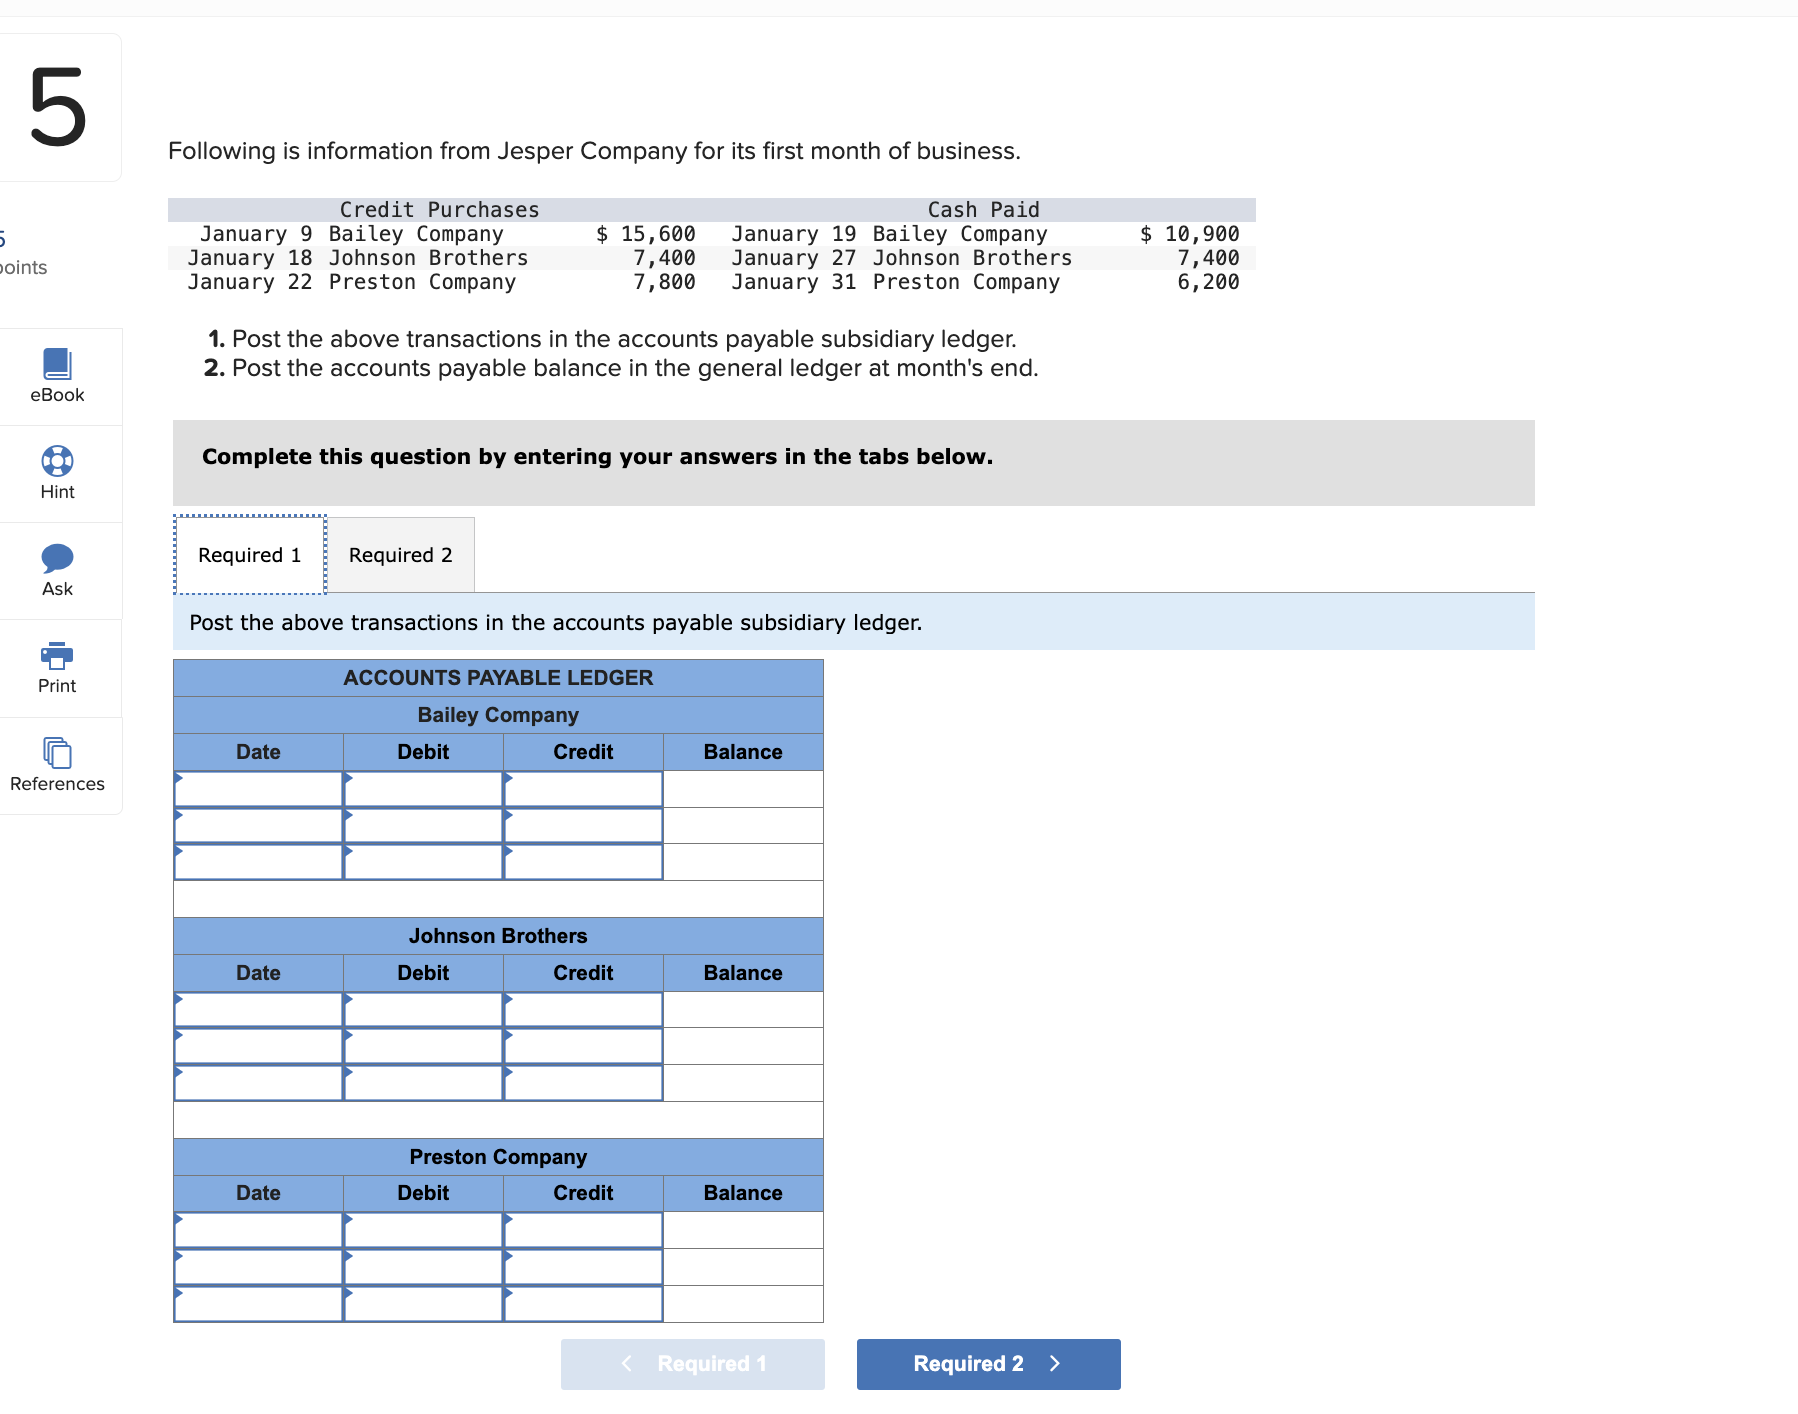Click the Debit cell in Preston Company second row
1798x1414 pixels.
pos(422,1266)
